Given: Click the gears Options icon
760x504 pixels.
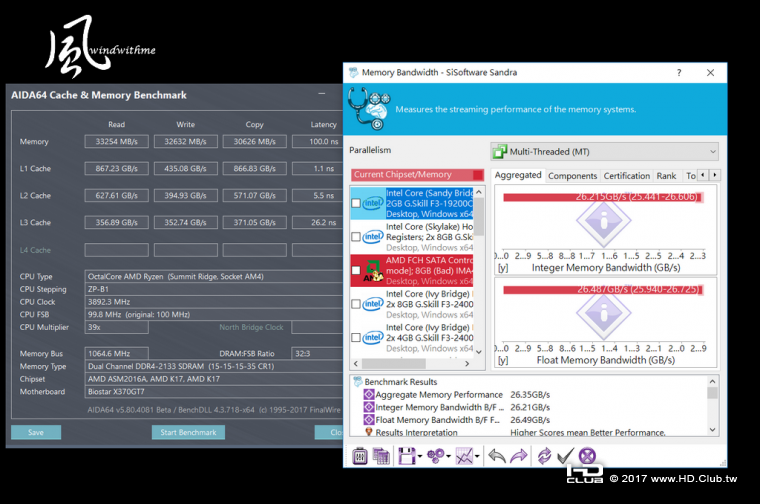Looking at the screenshot, I should coord(436,456).
